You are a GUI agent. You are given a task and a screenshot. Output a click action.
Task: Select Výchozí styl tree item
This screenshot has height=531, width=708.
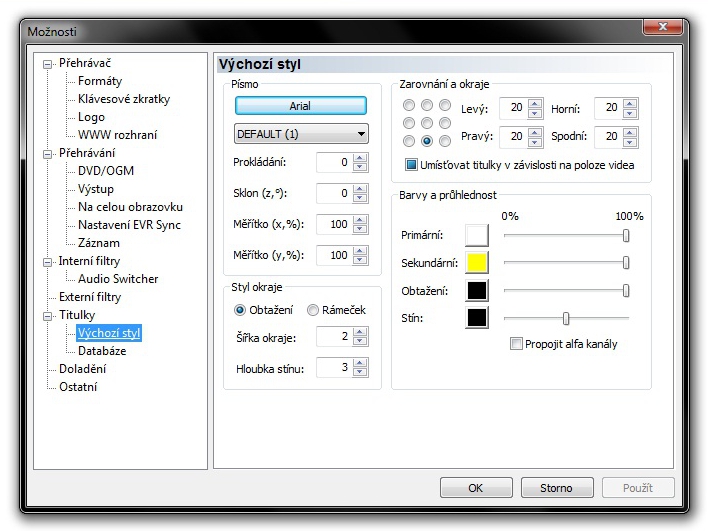tap(109, 333)
